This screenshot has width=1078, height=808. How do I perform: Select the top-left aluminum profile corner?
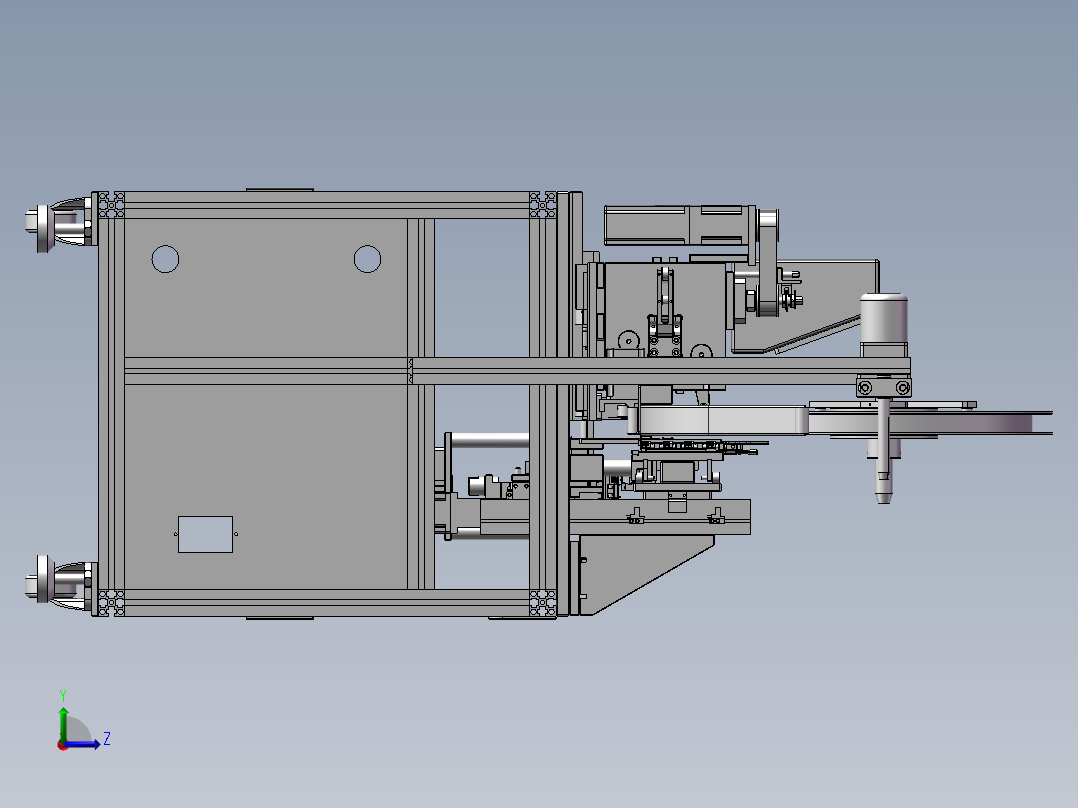(111, 205)
